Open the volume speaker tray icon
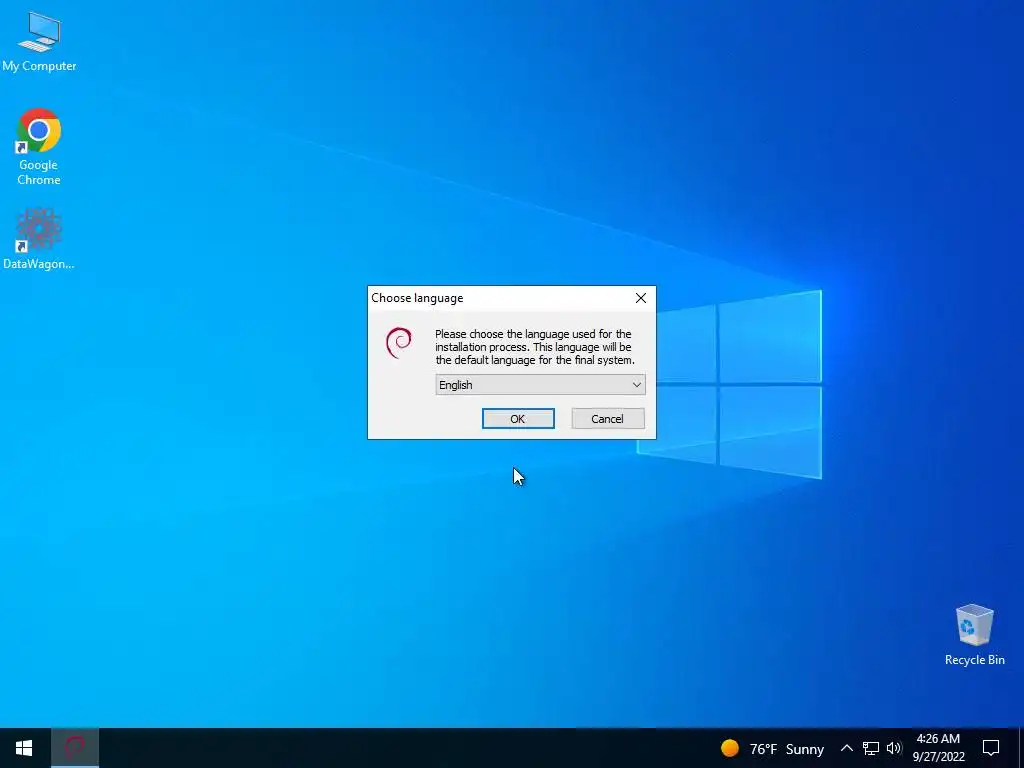This screenshot has width=1024, height=768. click(x=894, y=748)
